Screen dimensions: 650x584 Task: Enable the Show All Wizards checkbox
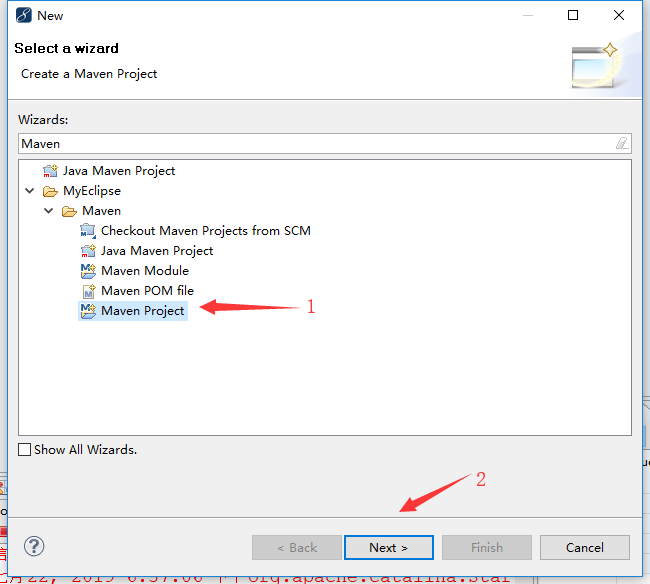click(x=24, y=449)
